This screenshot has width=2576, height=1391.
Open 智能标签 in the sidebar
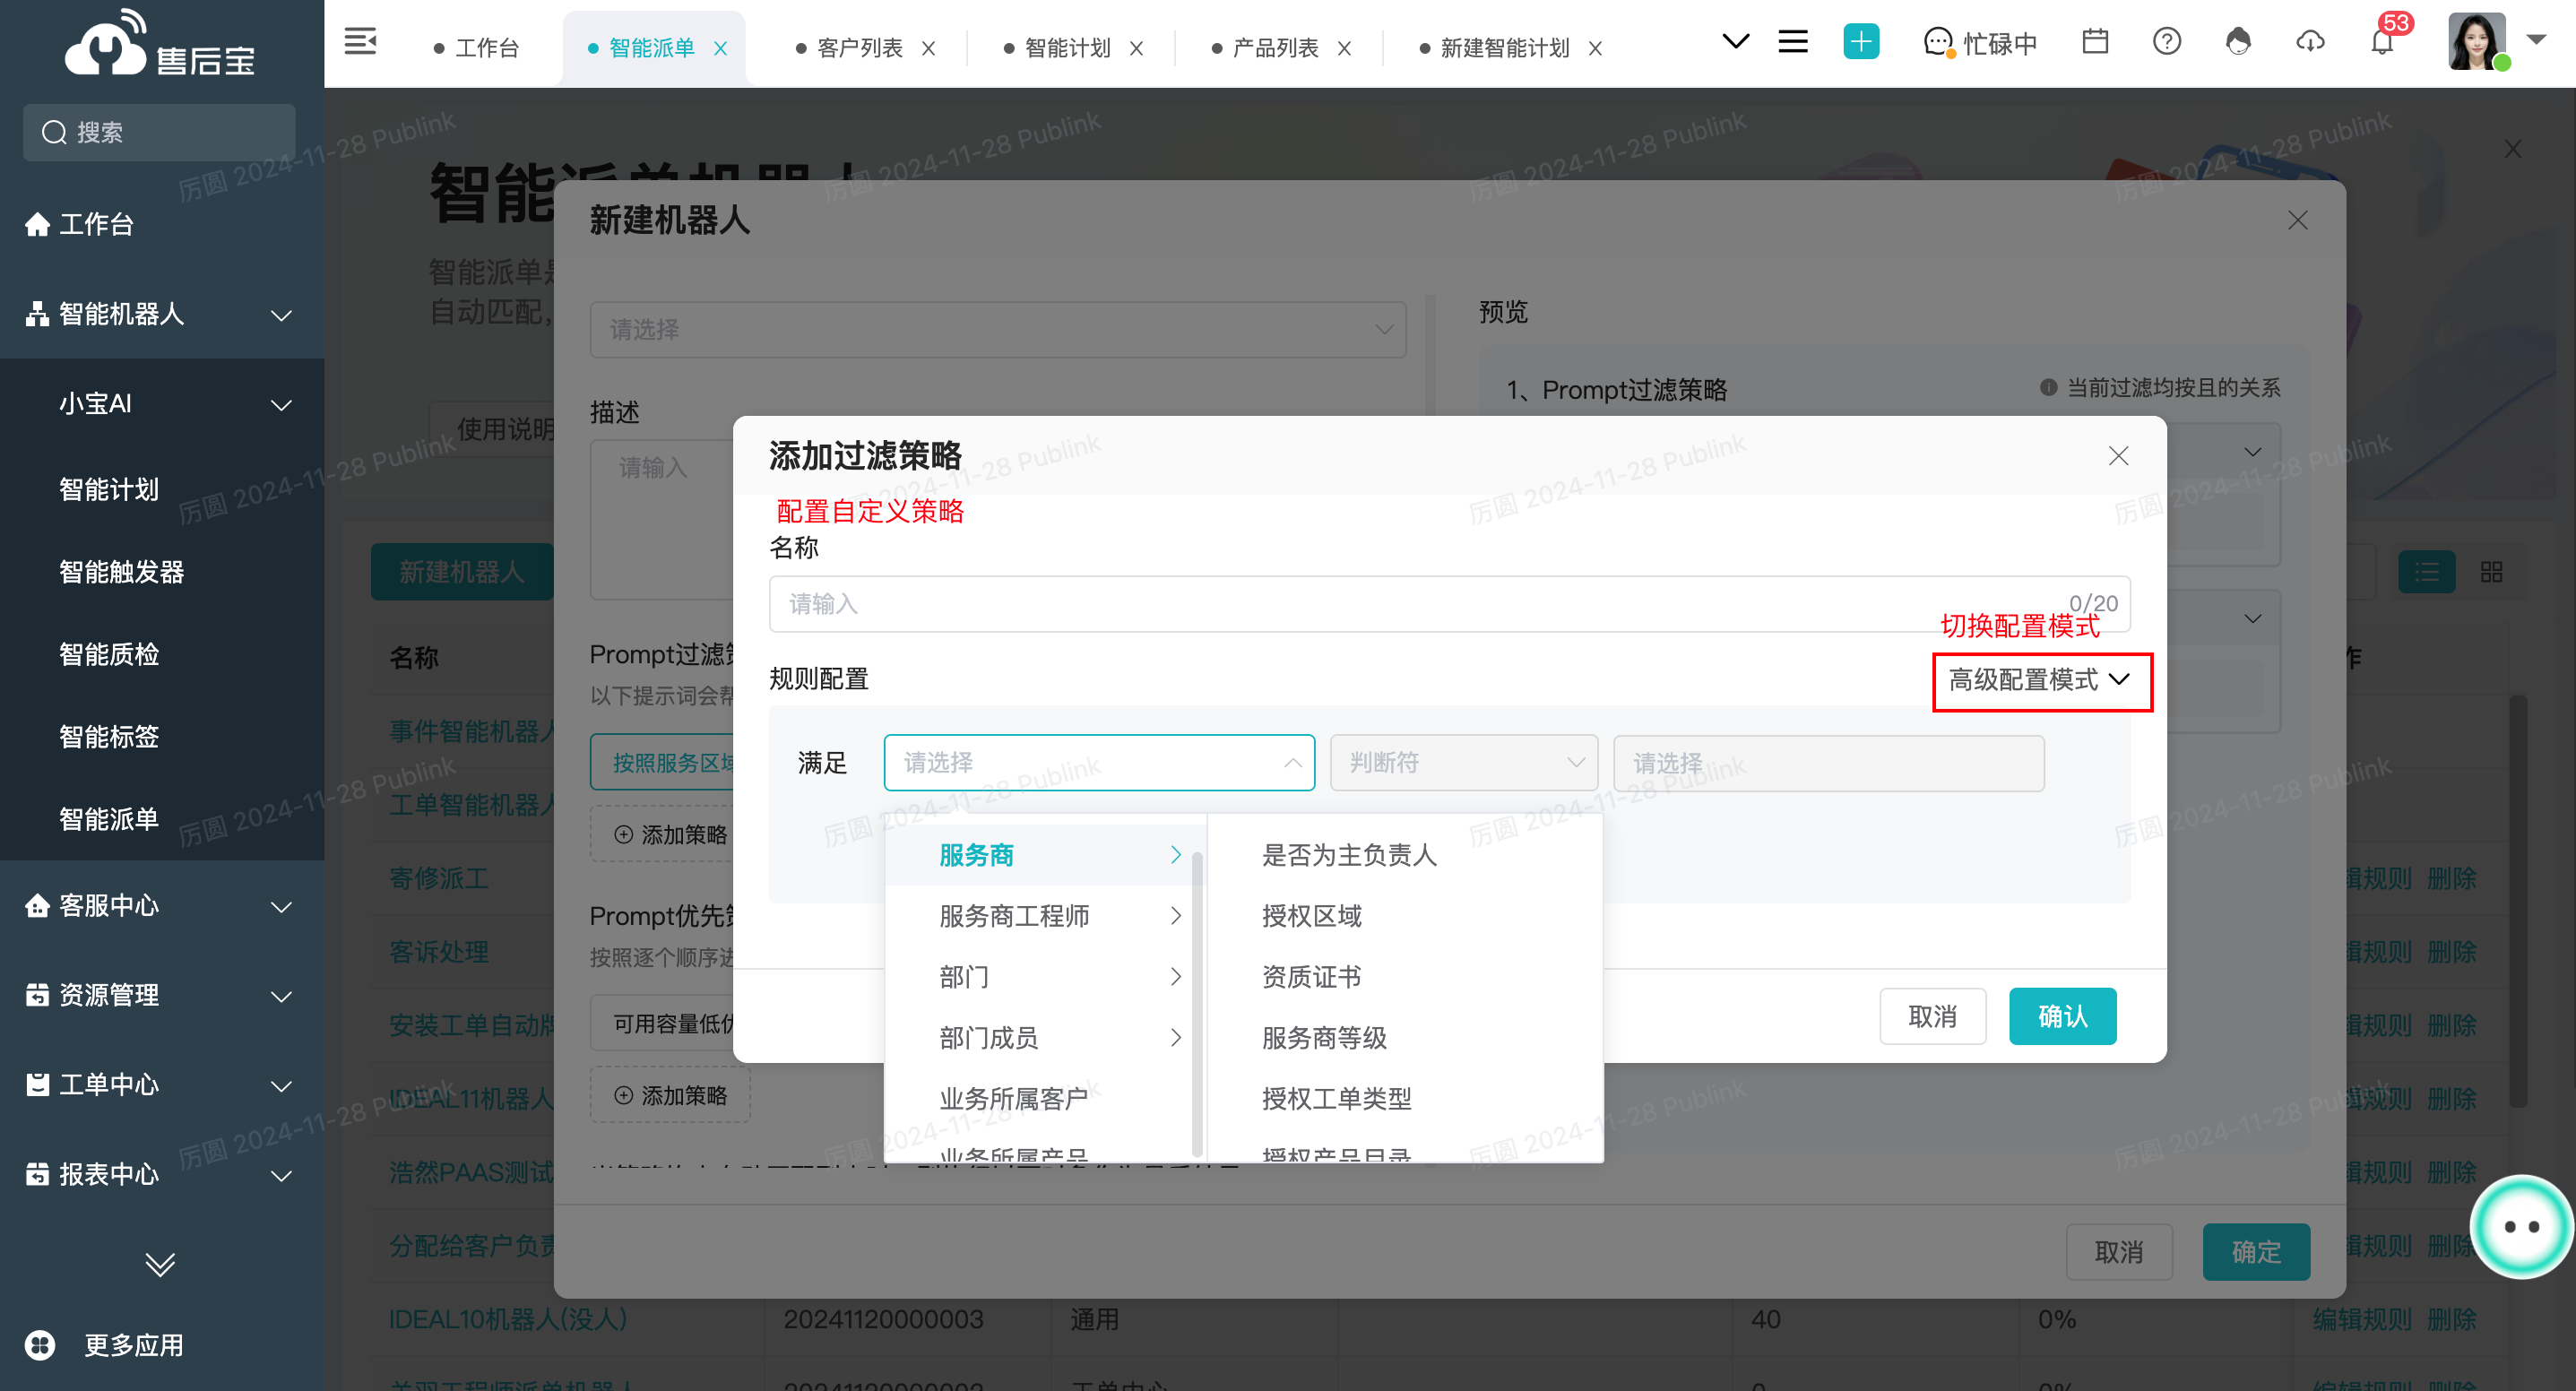click(x=109, y=737)
